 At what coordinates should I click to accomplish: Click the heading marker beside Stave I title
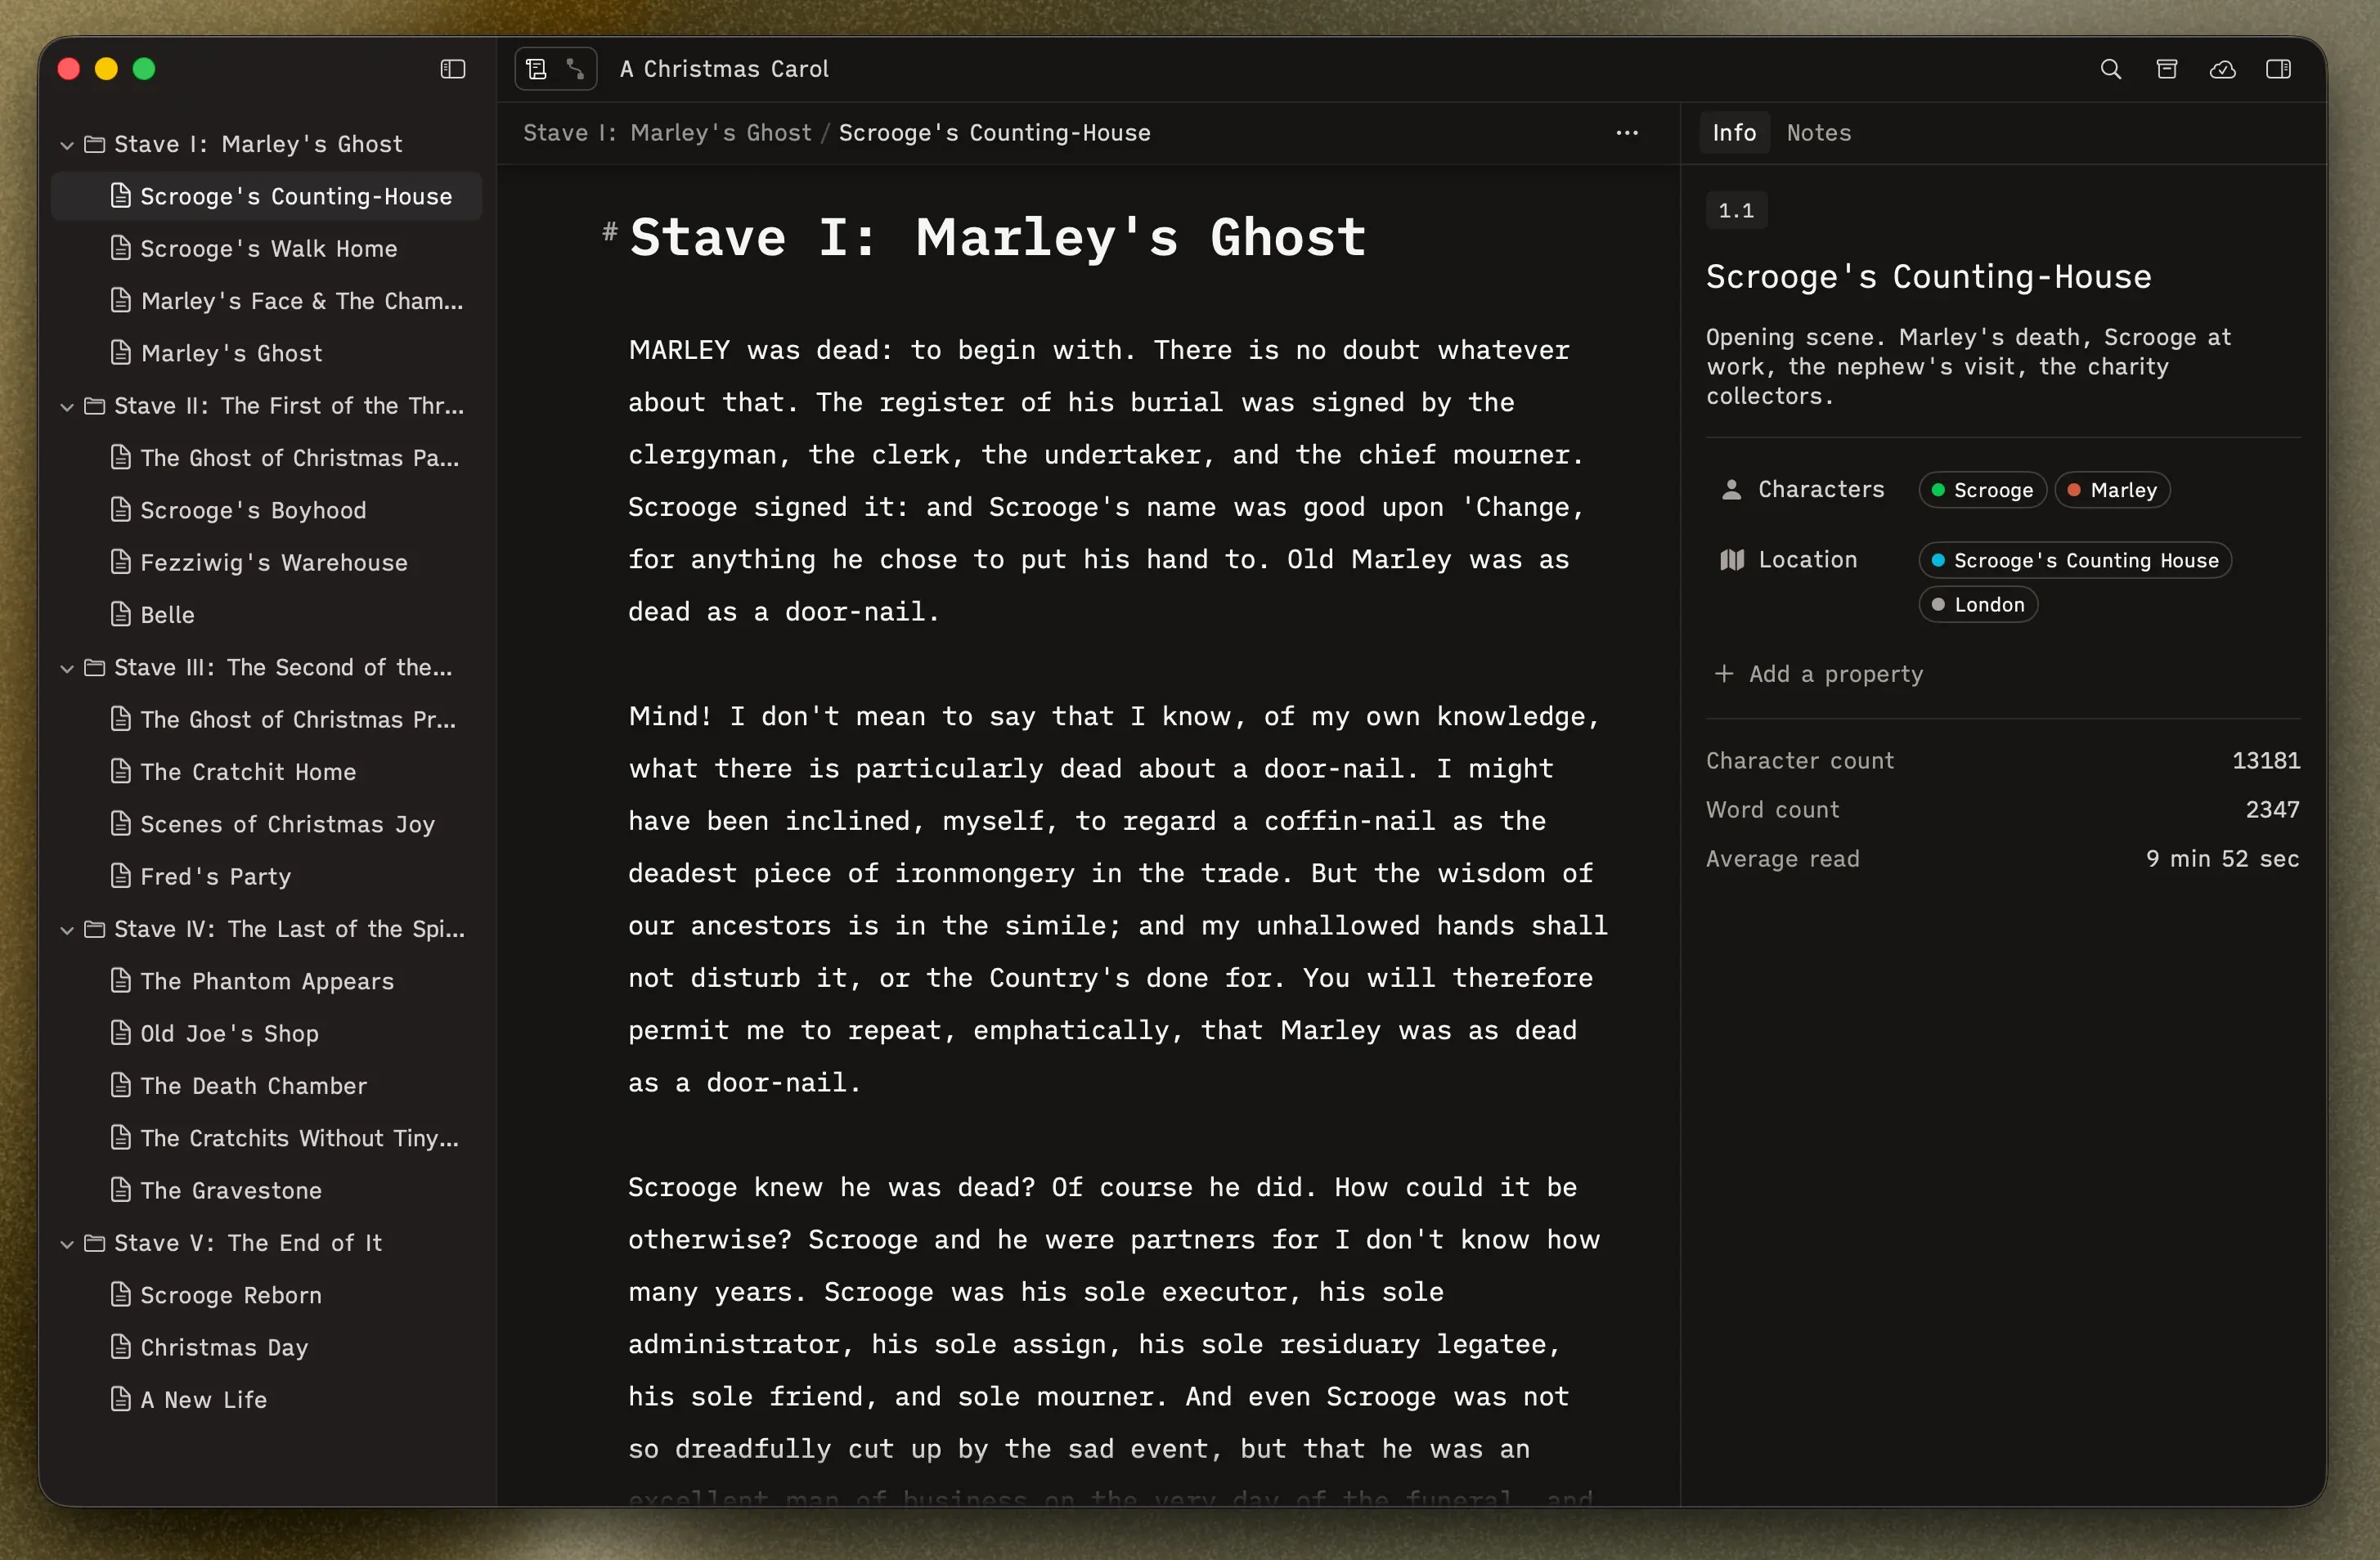pyautogui.click(x=610, y=232)
